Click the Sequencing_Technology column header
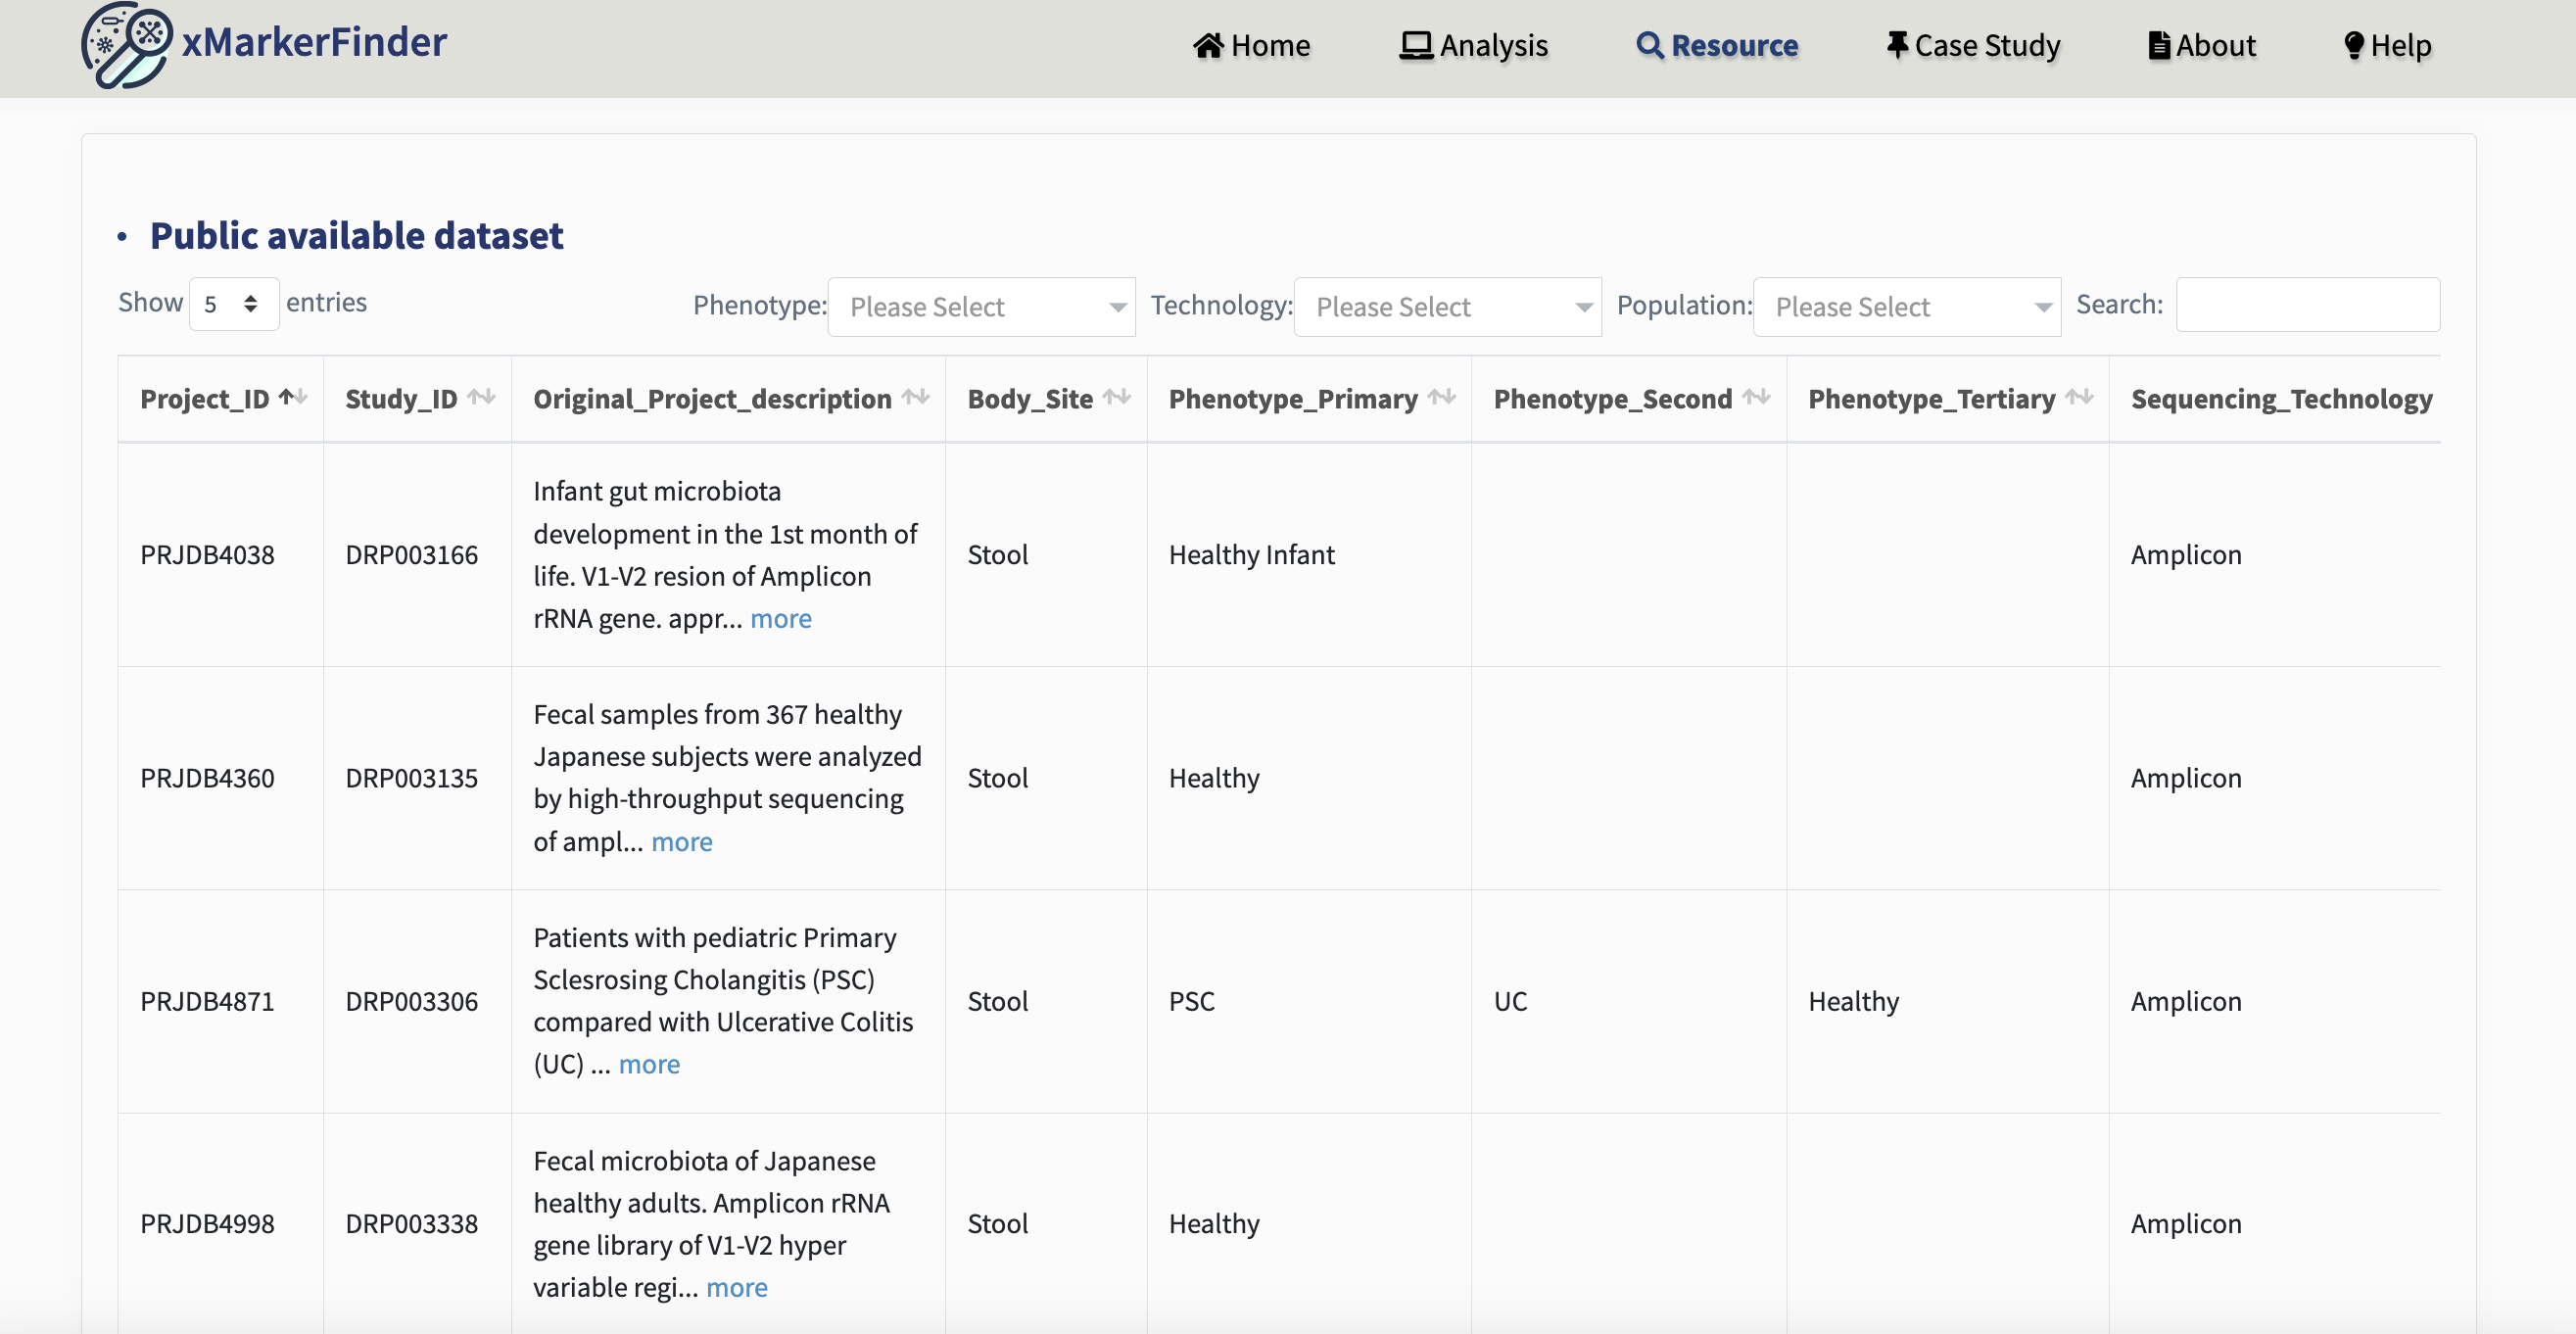Image resolution: width=2576 pixels, height=1334 pixels. [x=2281, y=399]
